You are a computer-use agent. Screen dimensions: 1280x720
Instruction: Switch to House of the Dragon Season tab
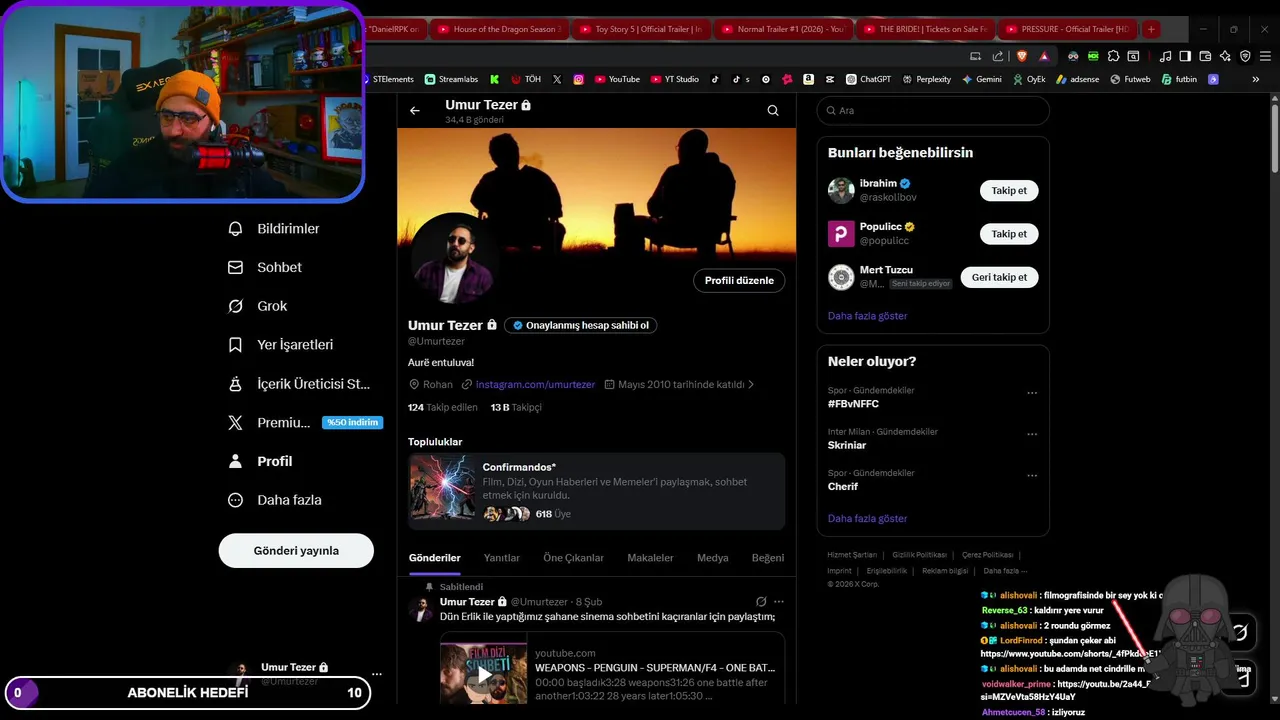click(499, 29)
